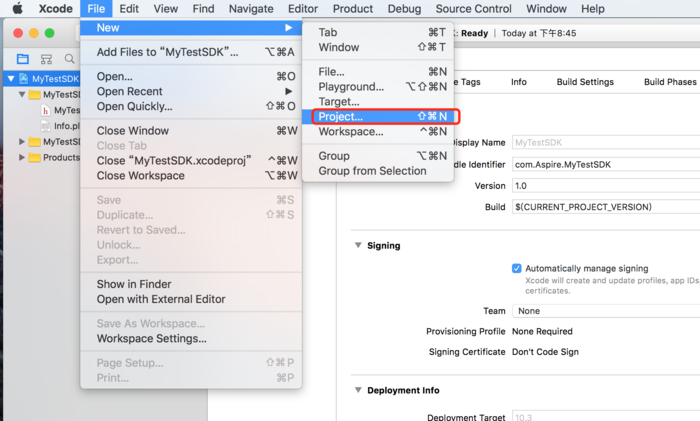Open the Symbol navigator hierarchy icon
700x421 pixels.
coord(45,60)
